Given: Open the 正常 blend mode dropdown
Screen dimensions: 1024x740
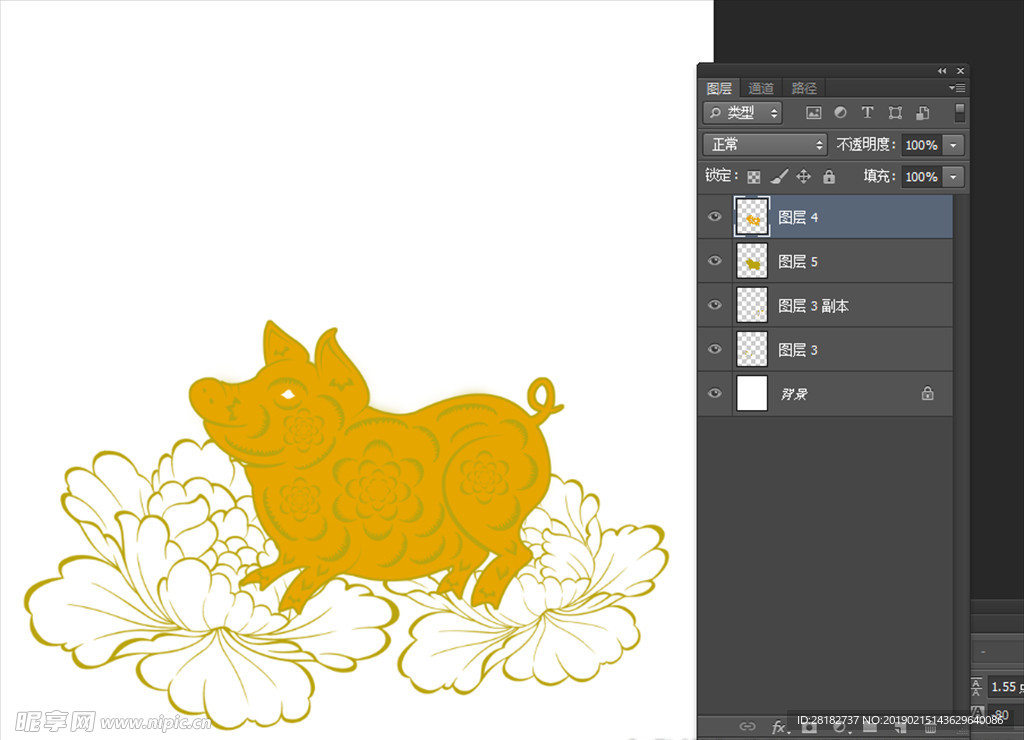Looking at the screenshot, I should (x=765, y=145).
